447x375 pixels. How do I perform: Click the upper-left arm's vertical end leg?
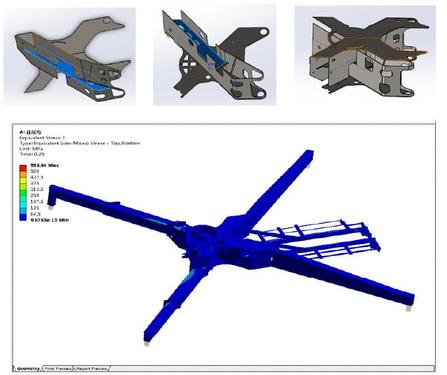[53, 197]
